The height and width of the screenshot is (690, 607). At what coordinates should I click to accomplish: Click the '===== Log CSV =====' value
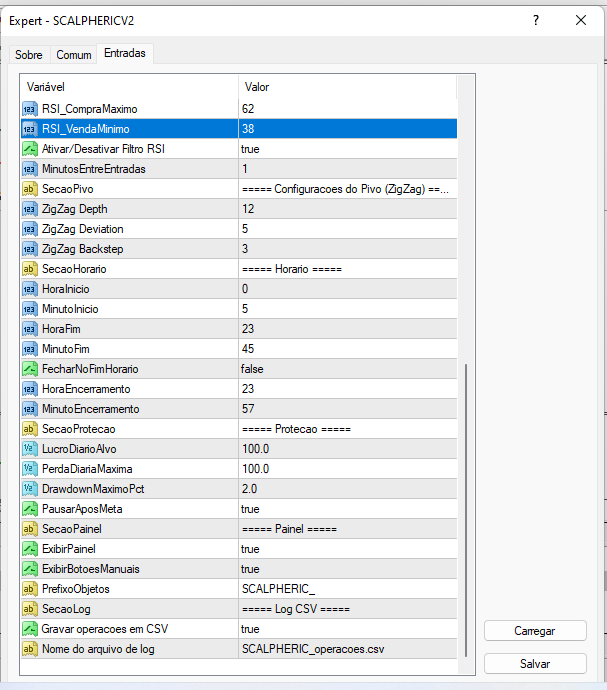[296, 609]
